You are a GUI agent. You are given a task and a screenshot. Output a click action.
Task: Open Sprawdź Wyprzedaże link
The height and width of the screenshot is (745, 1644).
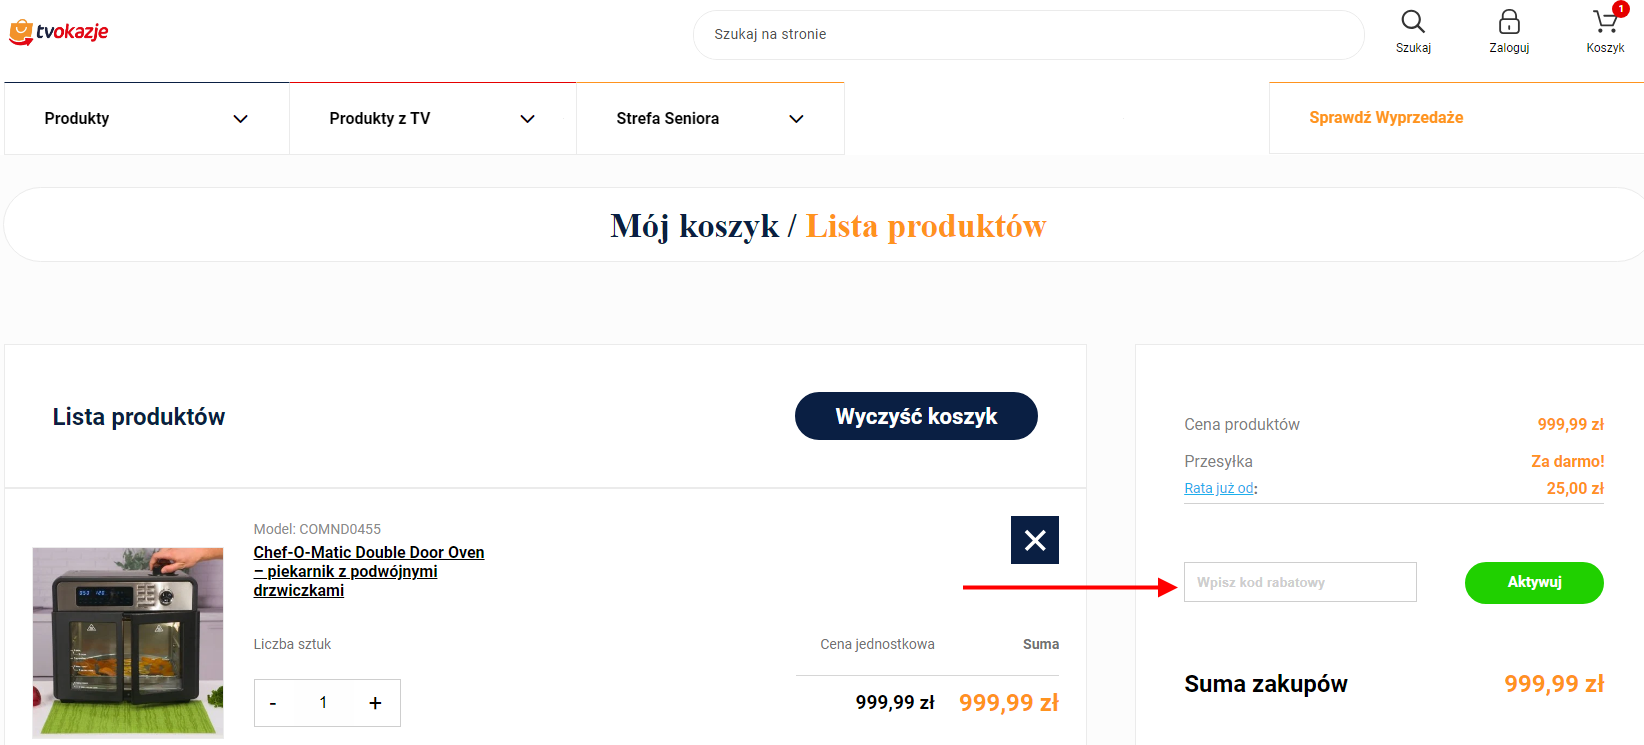(x=1385, y=117)
